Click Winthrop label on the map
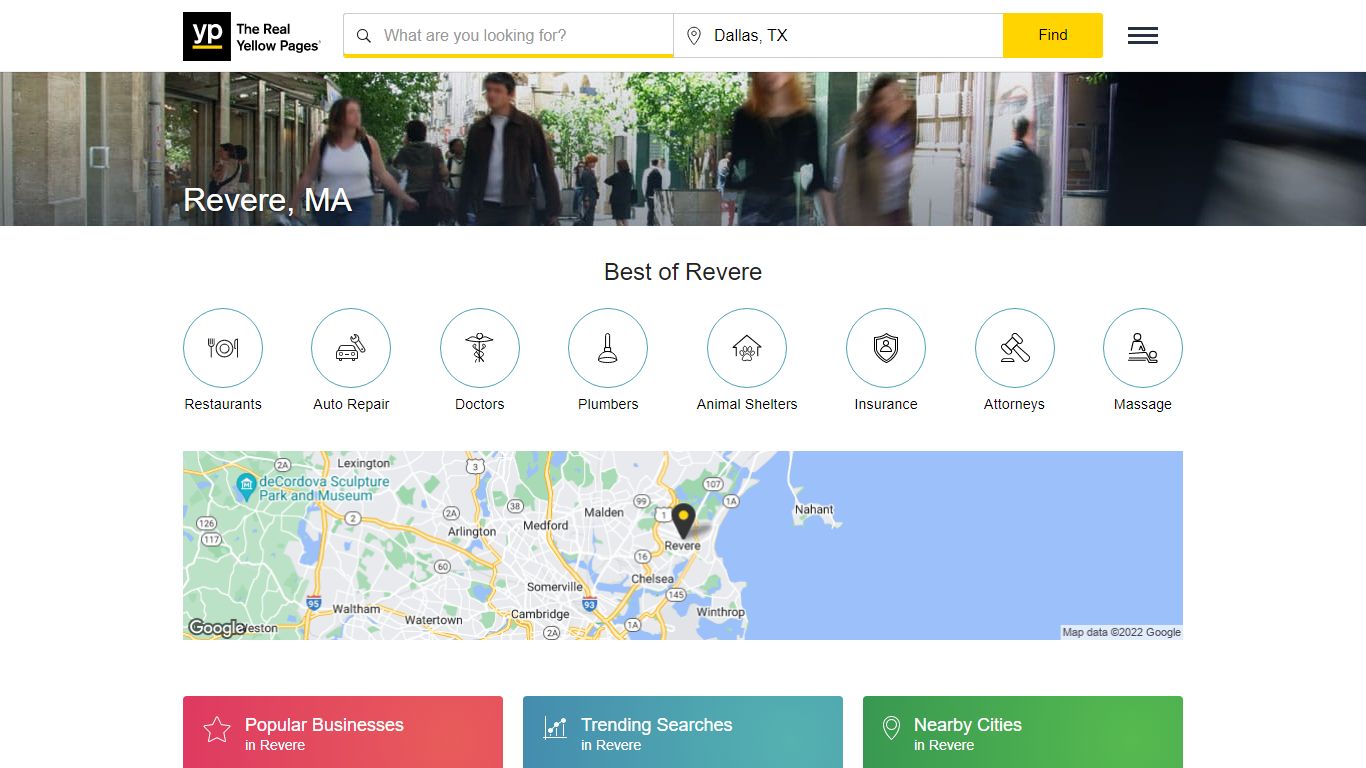The image size is (1366, 768). [720, 612]
